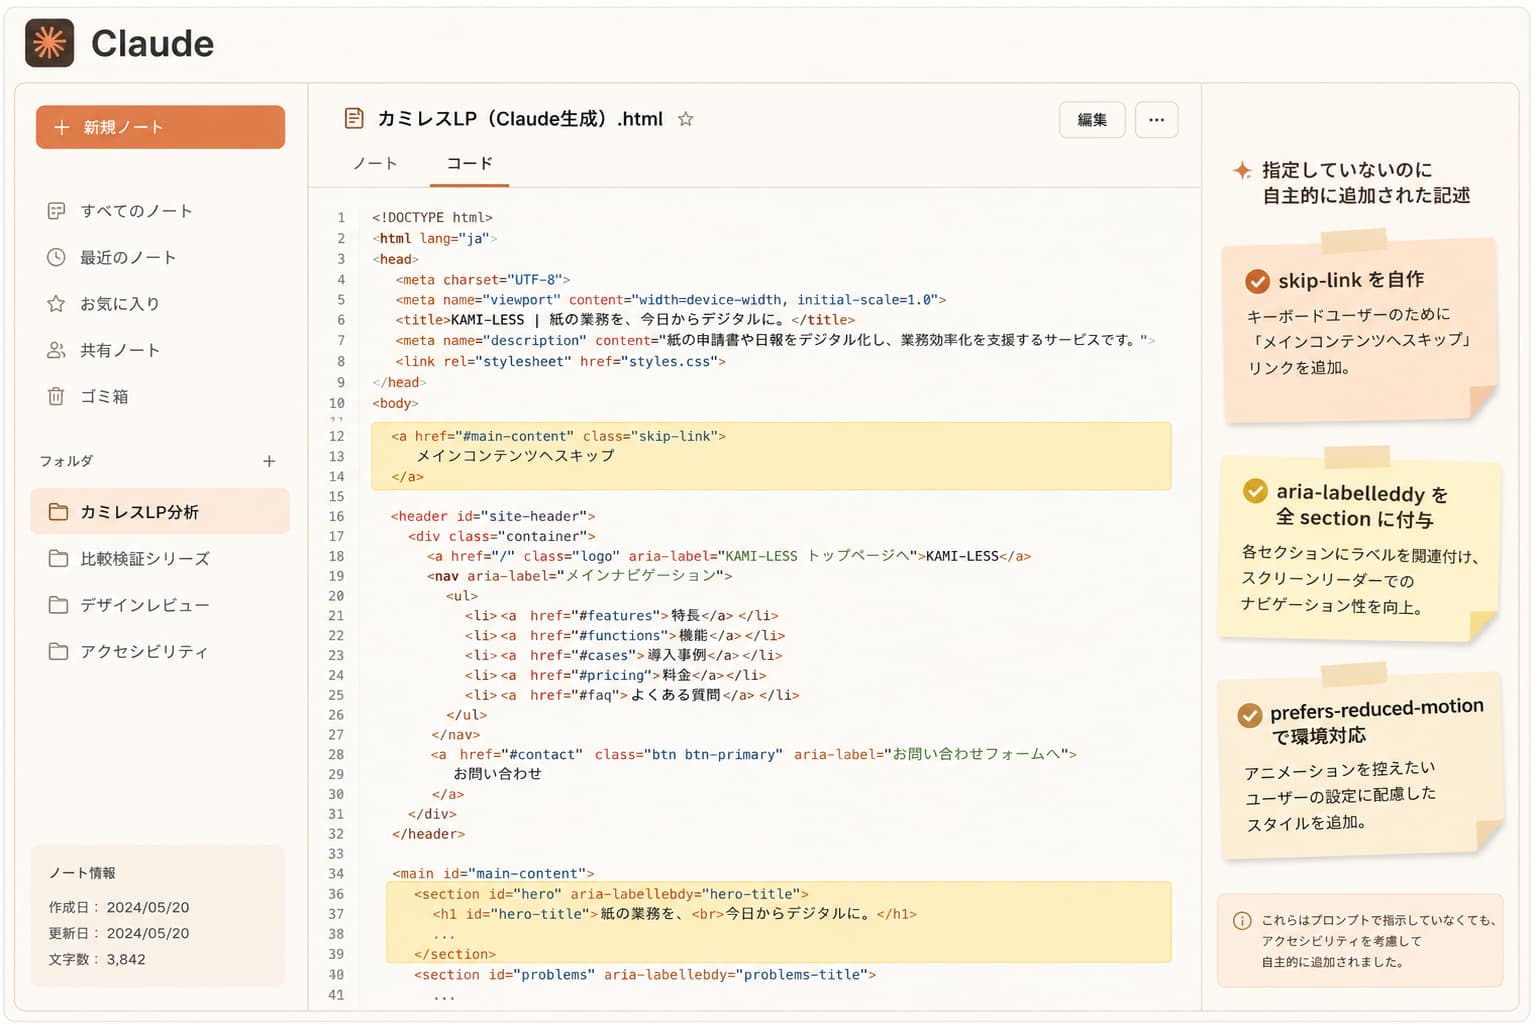Click the すべてのノート list icon
This screenshot has width=1535, height=1024.
pyautogui.click(x=56, y=211)
